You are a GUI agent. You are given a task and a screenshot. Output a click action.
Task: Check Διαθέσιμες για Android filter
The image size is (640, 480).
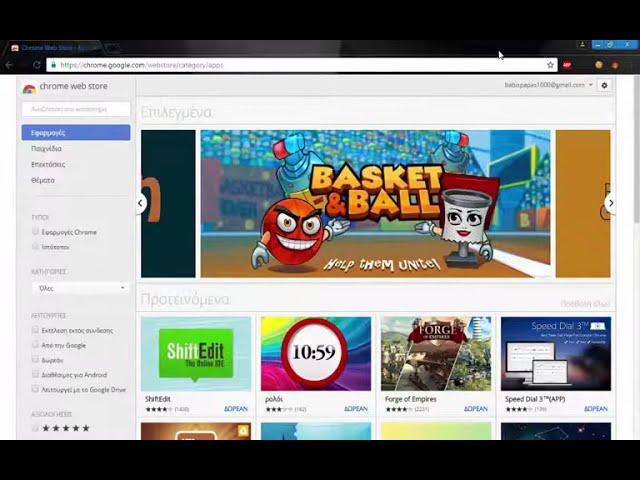click(x=35, y=374)
